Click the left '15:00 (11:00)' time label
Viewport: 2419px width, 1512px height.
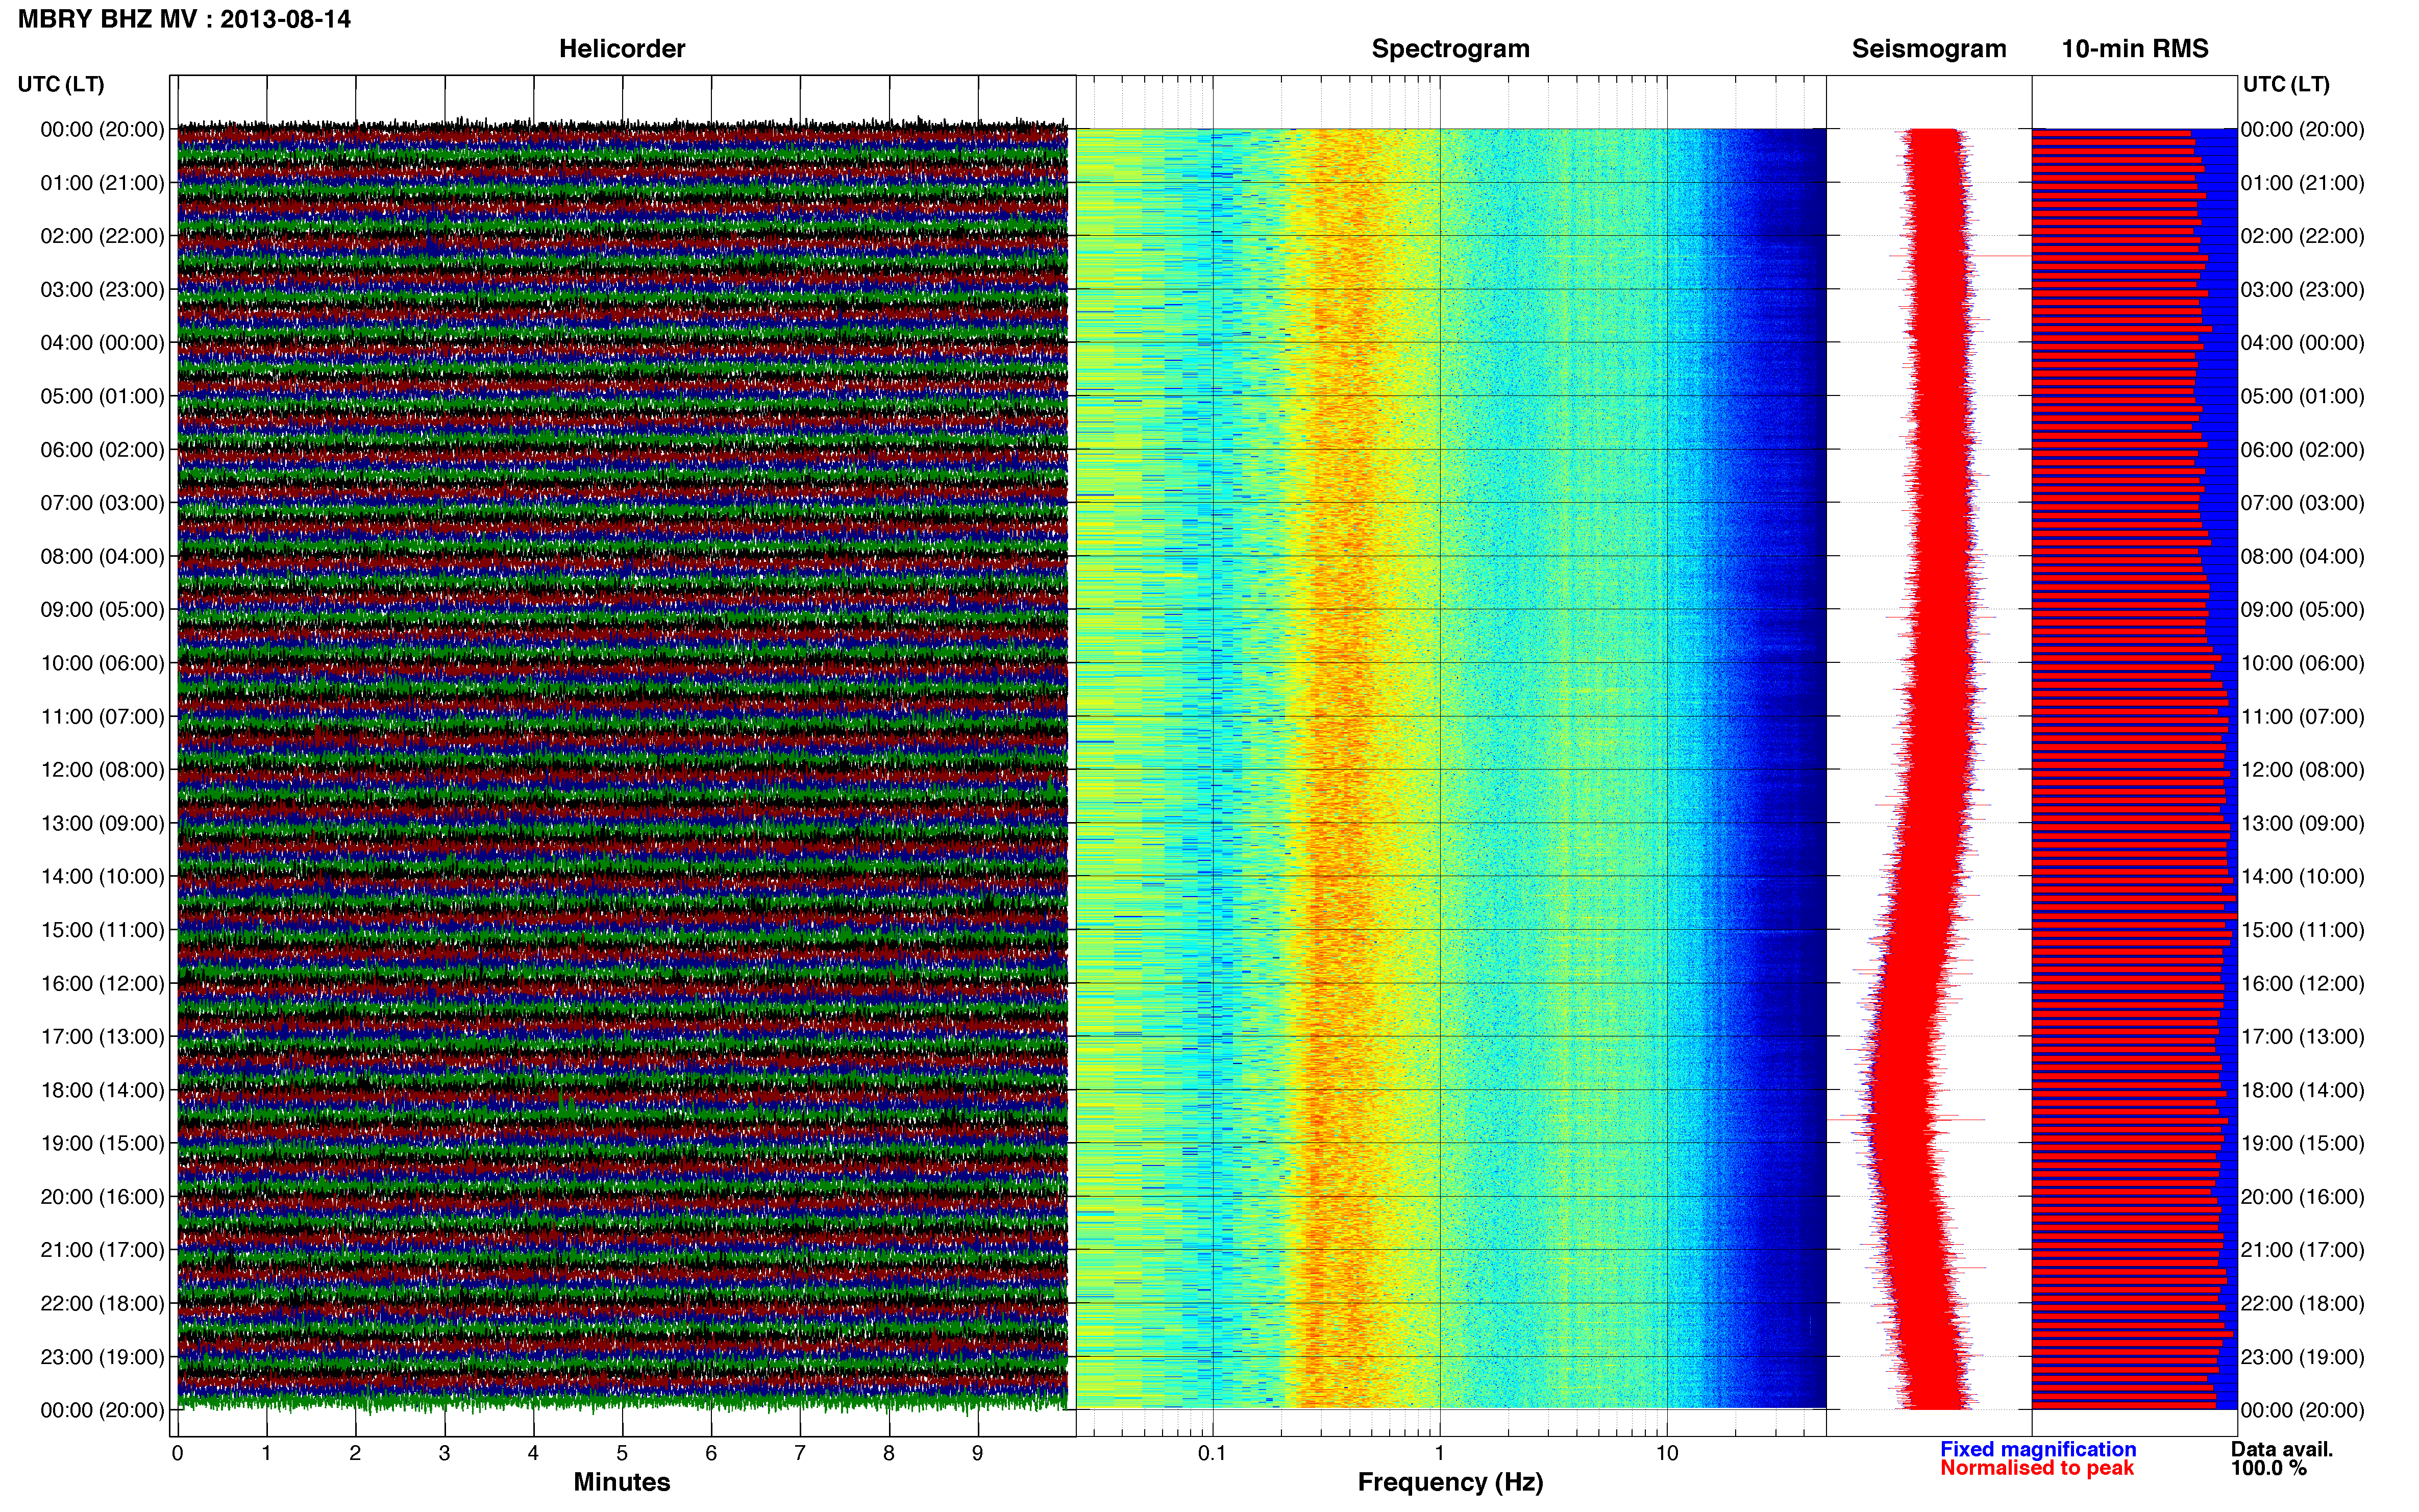102,930
